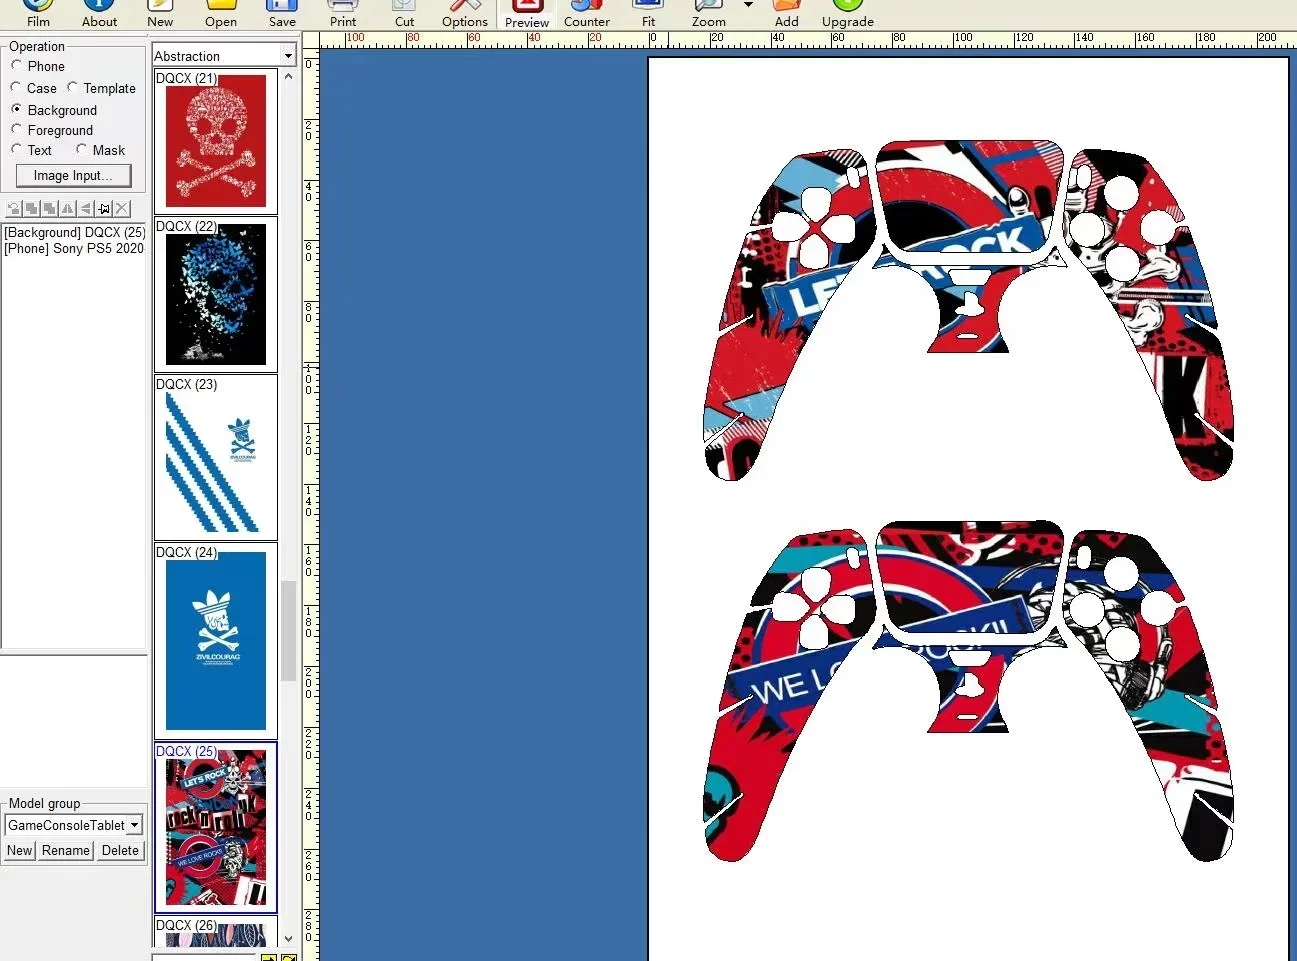Save the current design
Screen dimensions: 1297x961
(x=282, y=14)
